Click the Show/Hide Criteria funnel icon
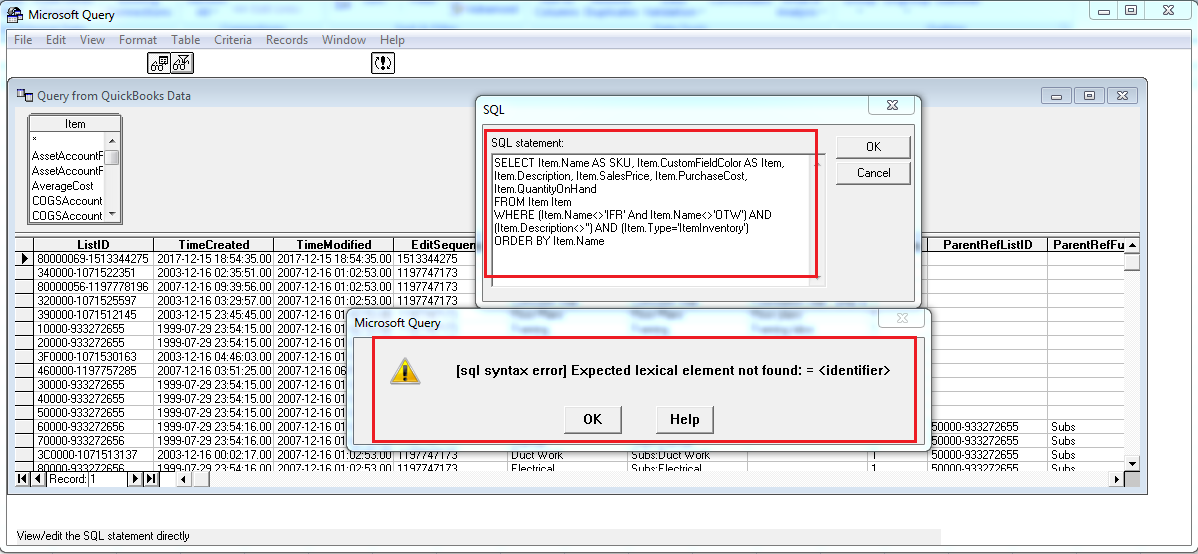This screenshot has width=1198, height=554. pyautogui.click(x=182, y=63)
